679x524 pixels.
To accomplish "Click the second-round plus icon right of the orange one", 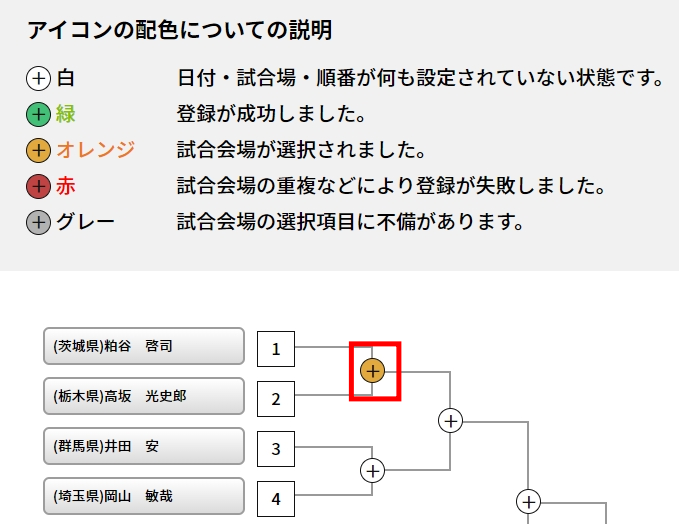I will (x=451, y=421).
